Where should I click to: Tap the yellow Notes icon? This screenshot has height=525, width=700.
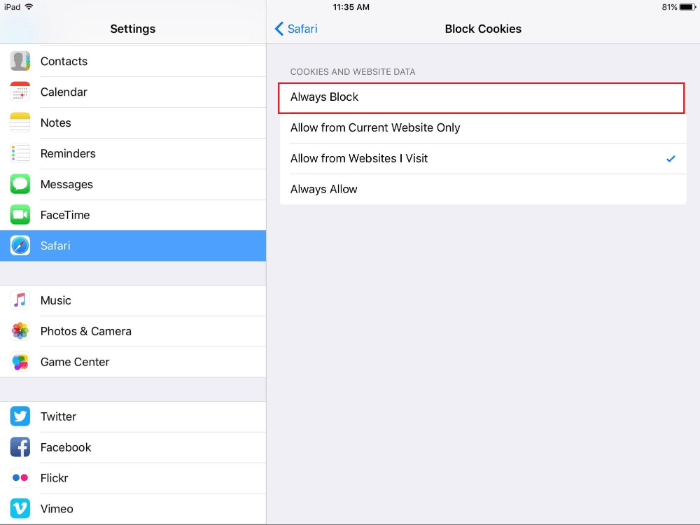tap(20, 123)
